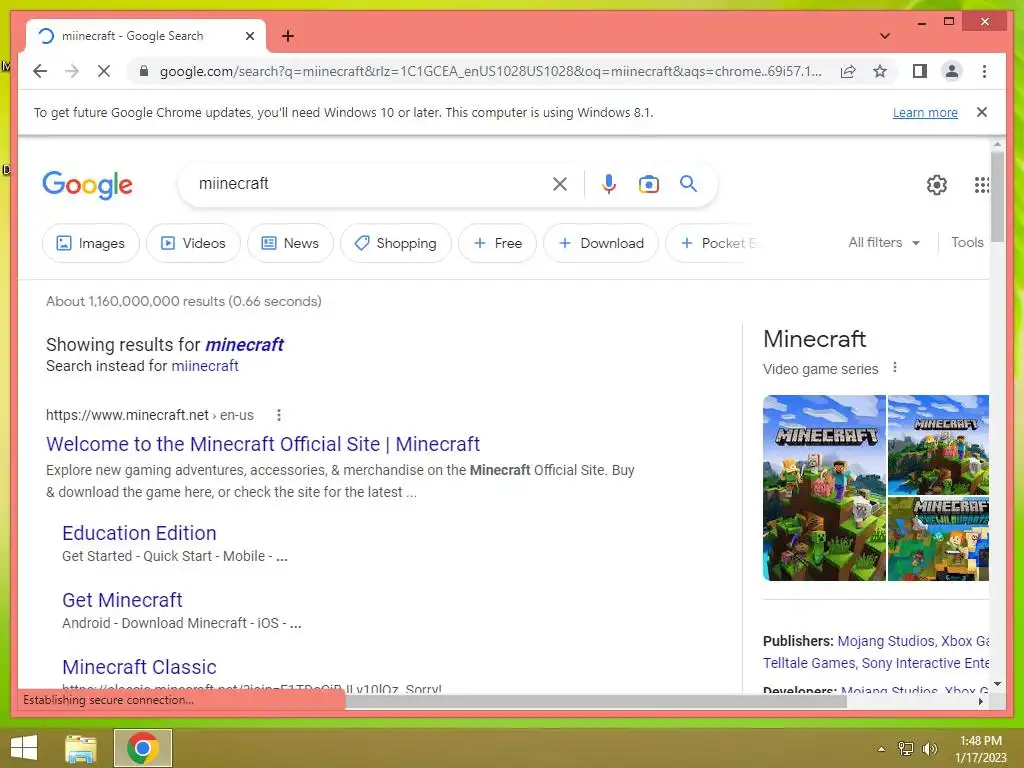Screen dimensions: 1024x768
Task: Open options for minecraft.net result
Action: (x=279, y=415)
